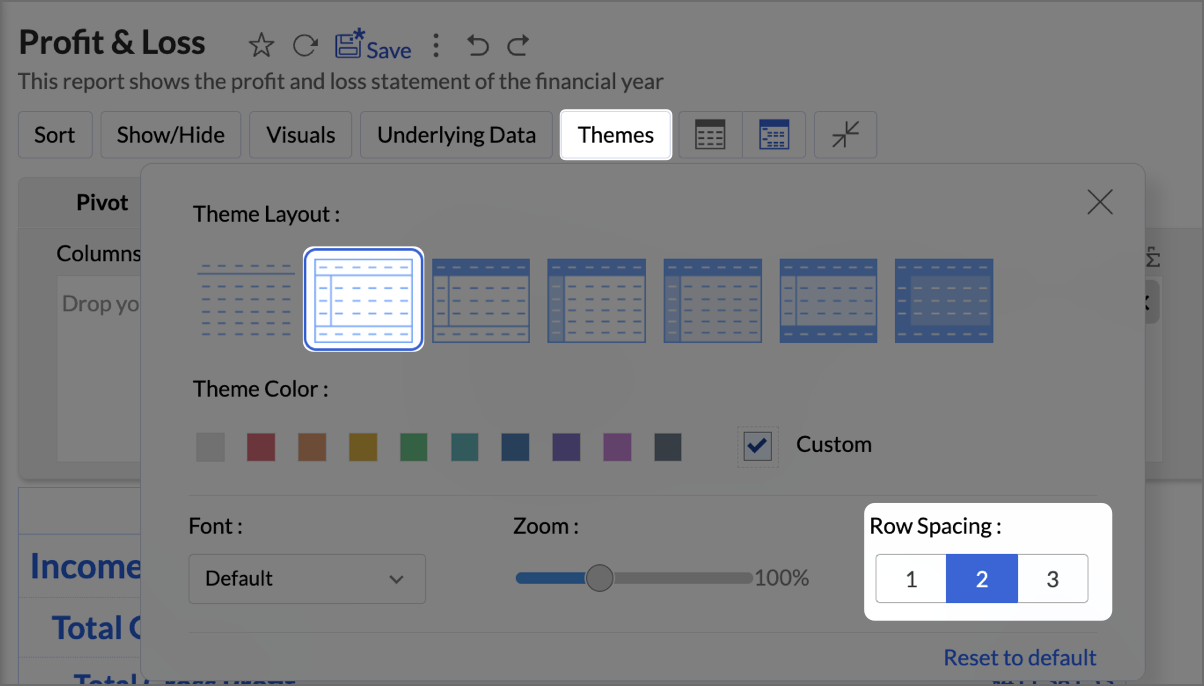
Task: Select the first plain-lines theme layout thumbnail
Action: (x=246, y=300)
